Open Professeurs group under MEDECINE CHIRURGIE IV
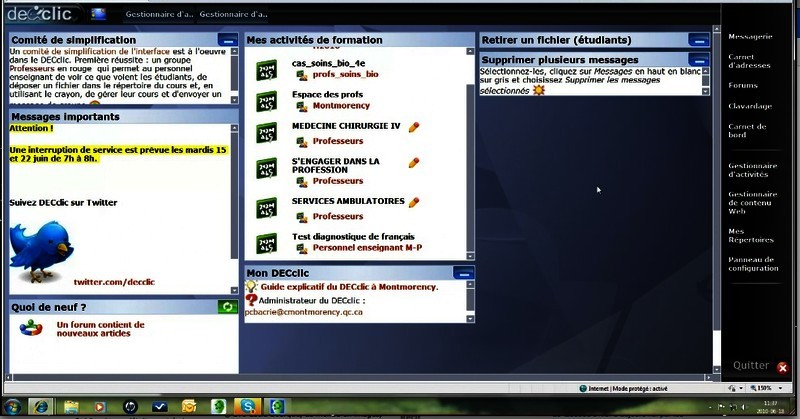800x419 pixels. point(338,141)
